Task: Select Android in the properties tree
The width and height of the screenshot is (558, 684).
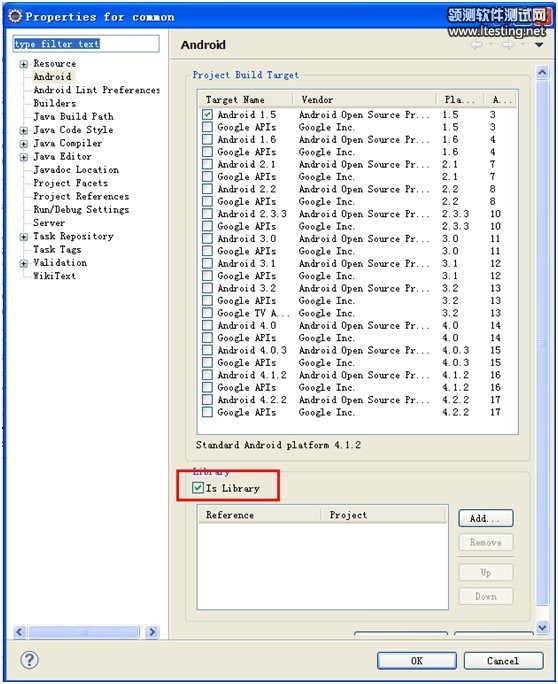Action: tap(52, 77)
